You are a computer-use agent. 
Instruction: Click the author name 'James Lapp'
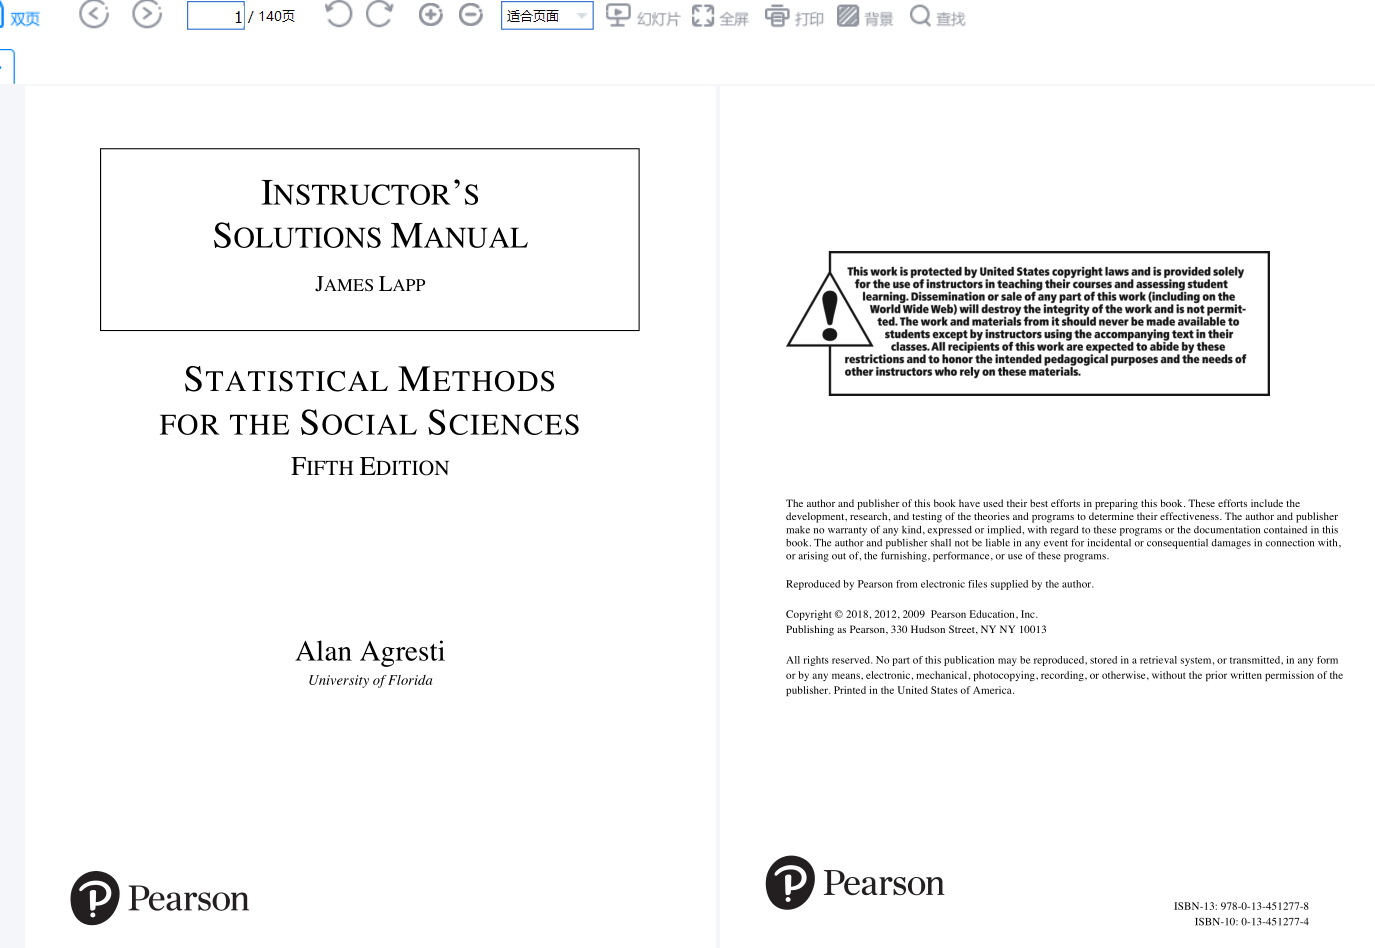pos(370,284)
